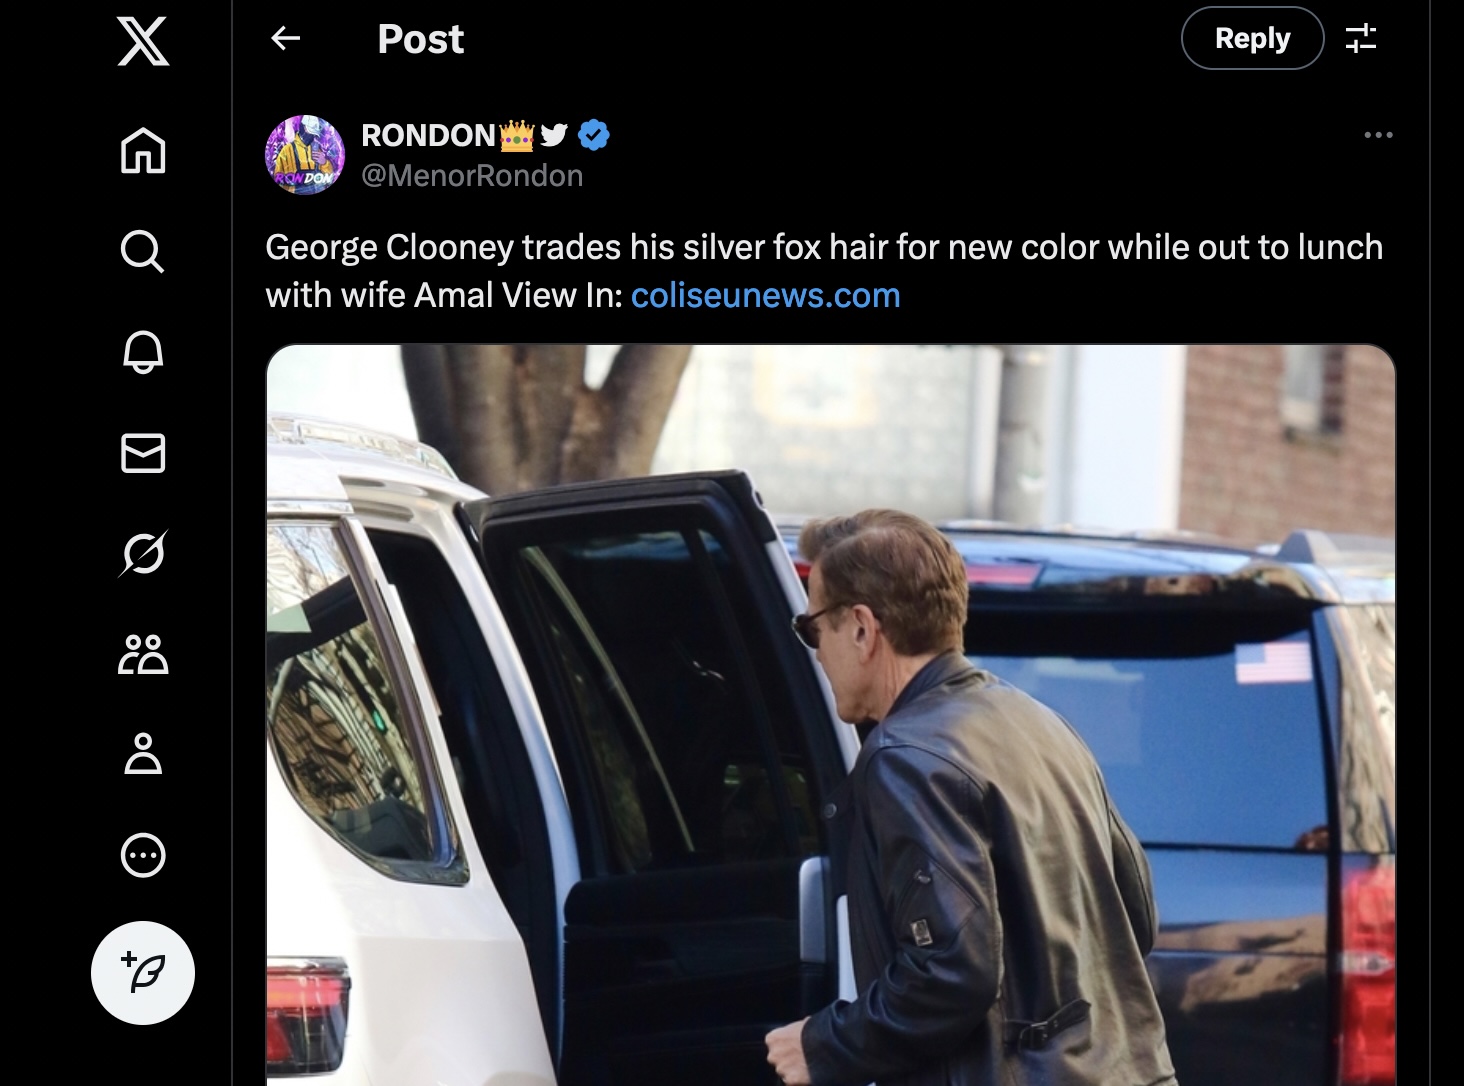Open the More circle menu in sidebar
Image resolution: width=1464 pixels, height=1086 pixels.
pos(143,855)
